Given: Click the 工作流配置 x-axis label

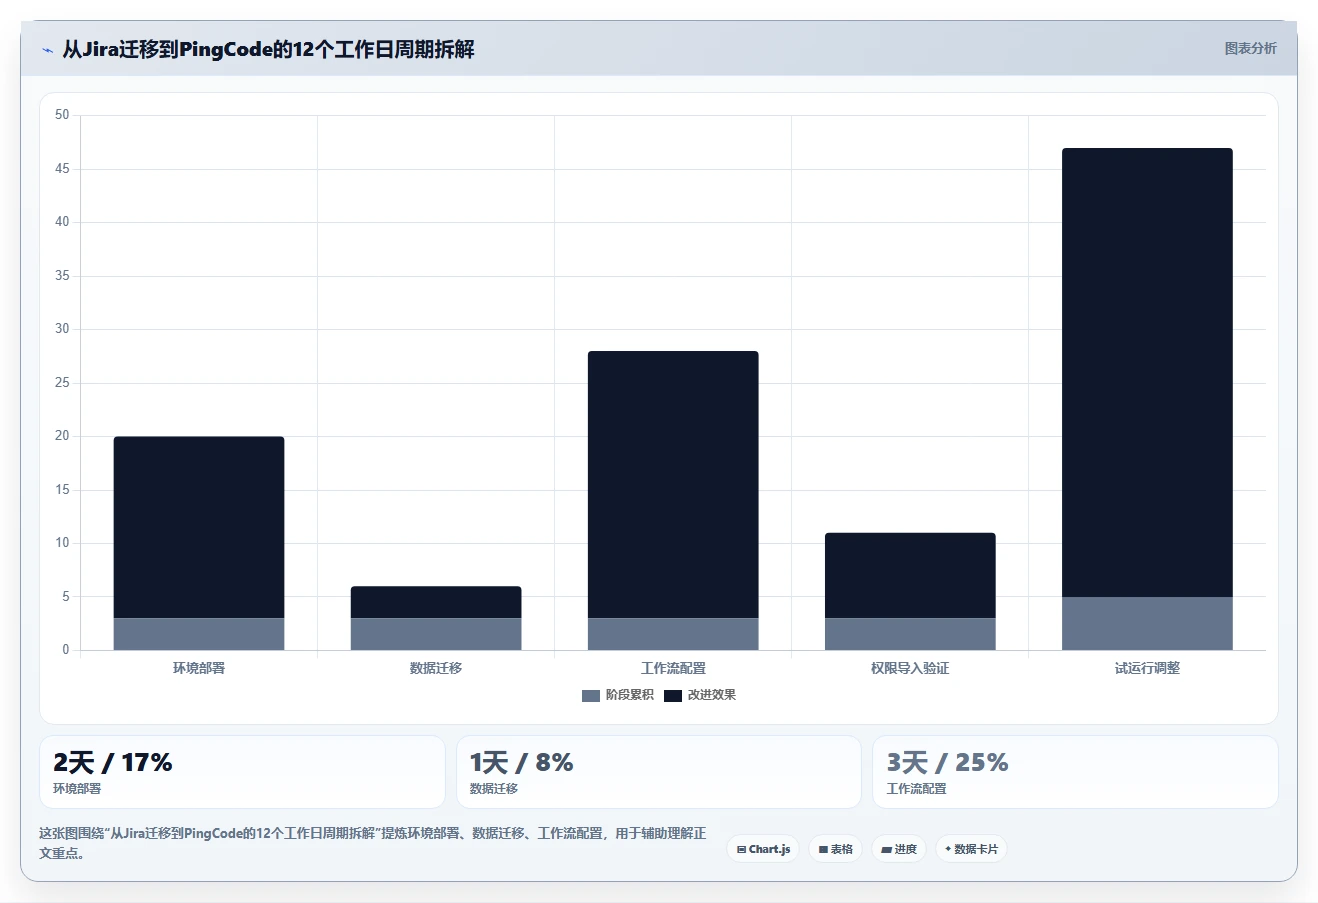Looking at the screenshot, I should click(673, 668).
